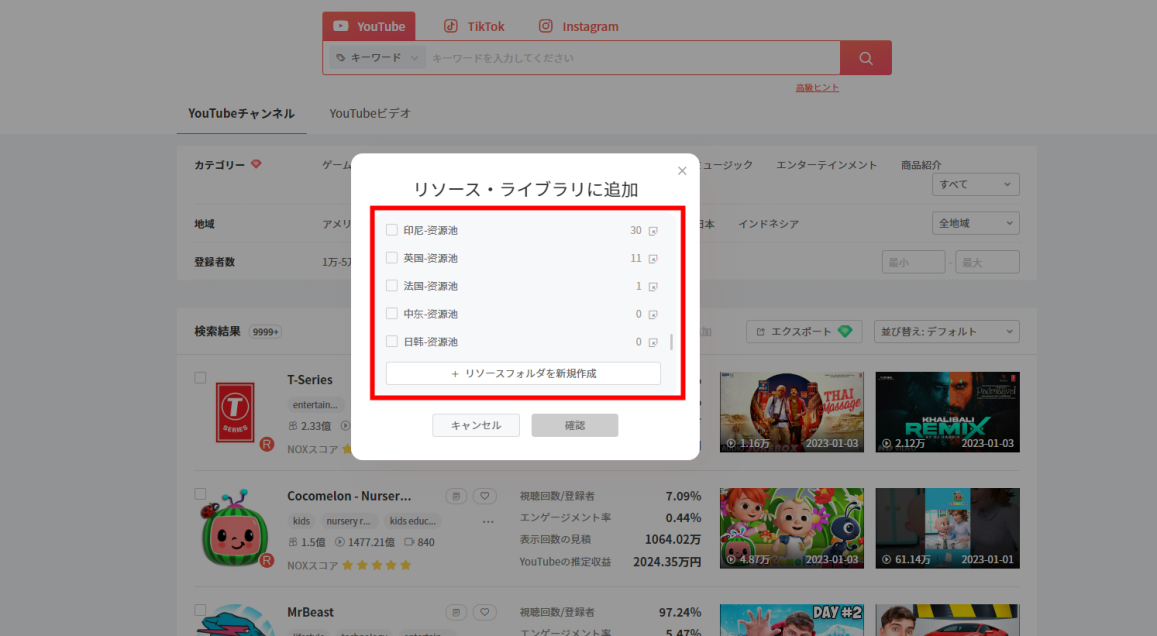
Task: Click リソースフォルダを新規作成 button
Action: 523,373
